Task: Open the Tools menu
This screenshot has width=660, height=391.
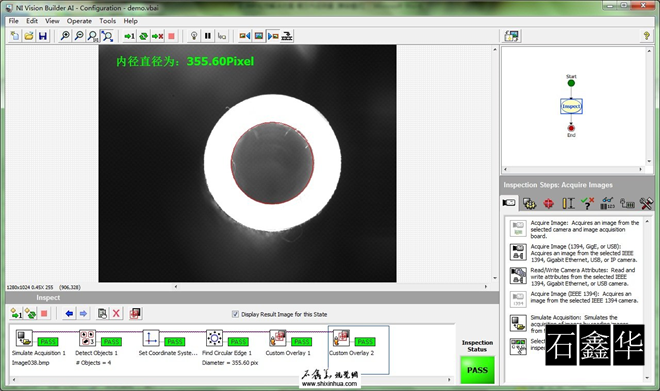Action: point(107,21)
